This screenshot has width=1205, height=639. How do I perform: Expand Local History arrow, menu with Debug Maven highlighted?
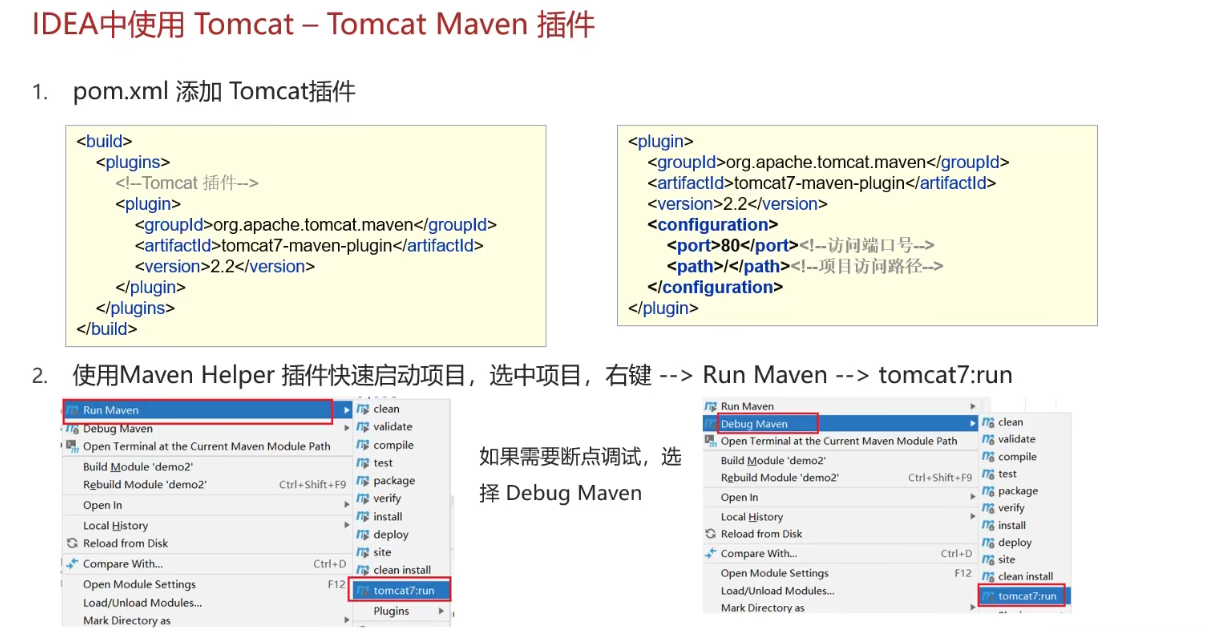[x=973, y=516]
